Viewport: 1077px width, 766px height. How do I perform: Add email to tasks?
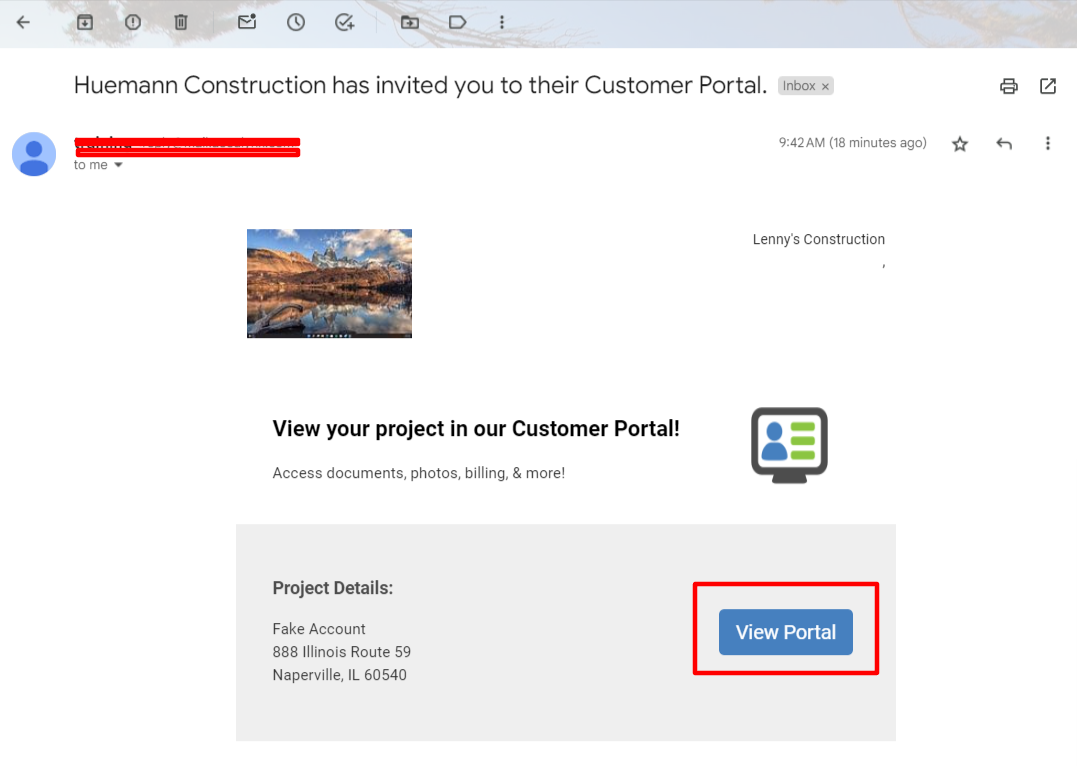pos(344,23)
